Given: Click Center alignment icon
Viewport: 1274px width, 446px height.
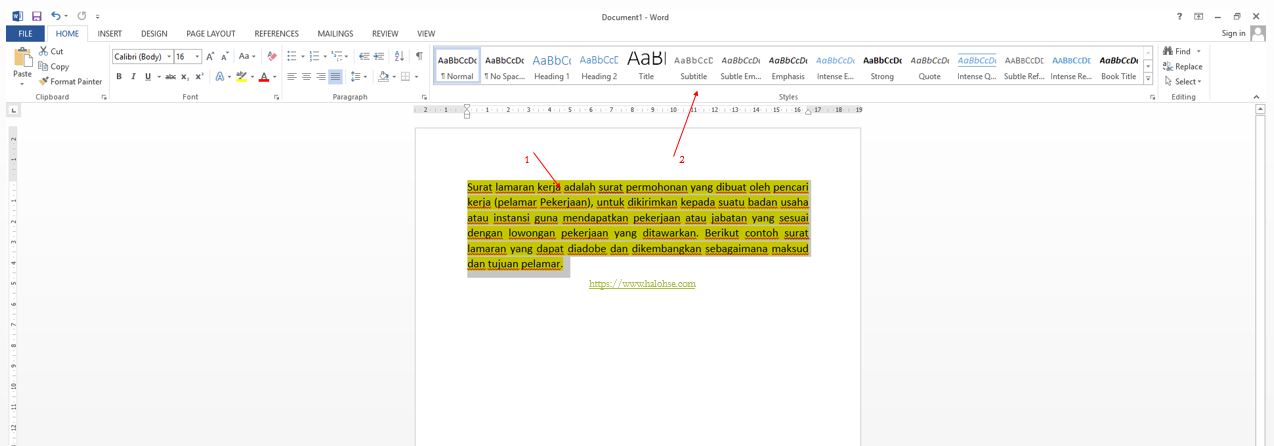Looking at the screenshot, I should pos(306,77).
